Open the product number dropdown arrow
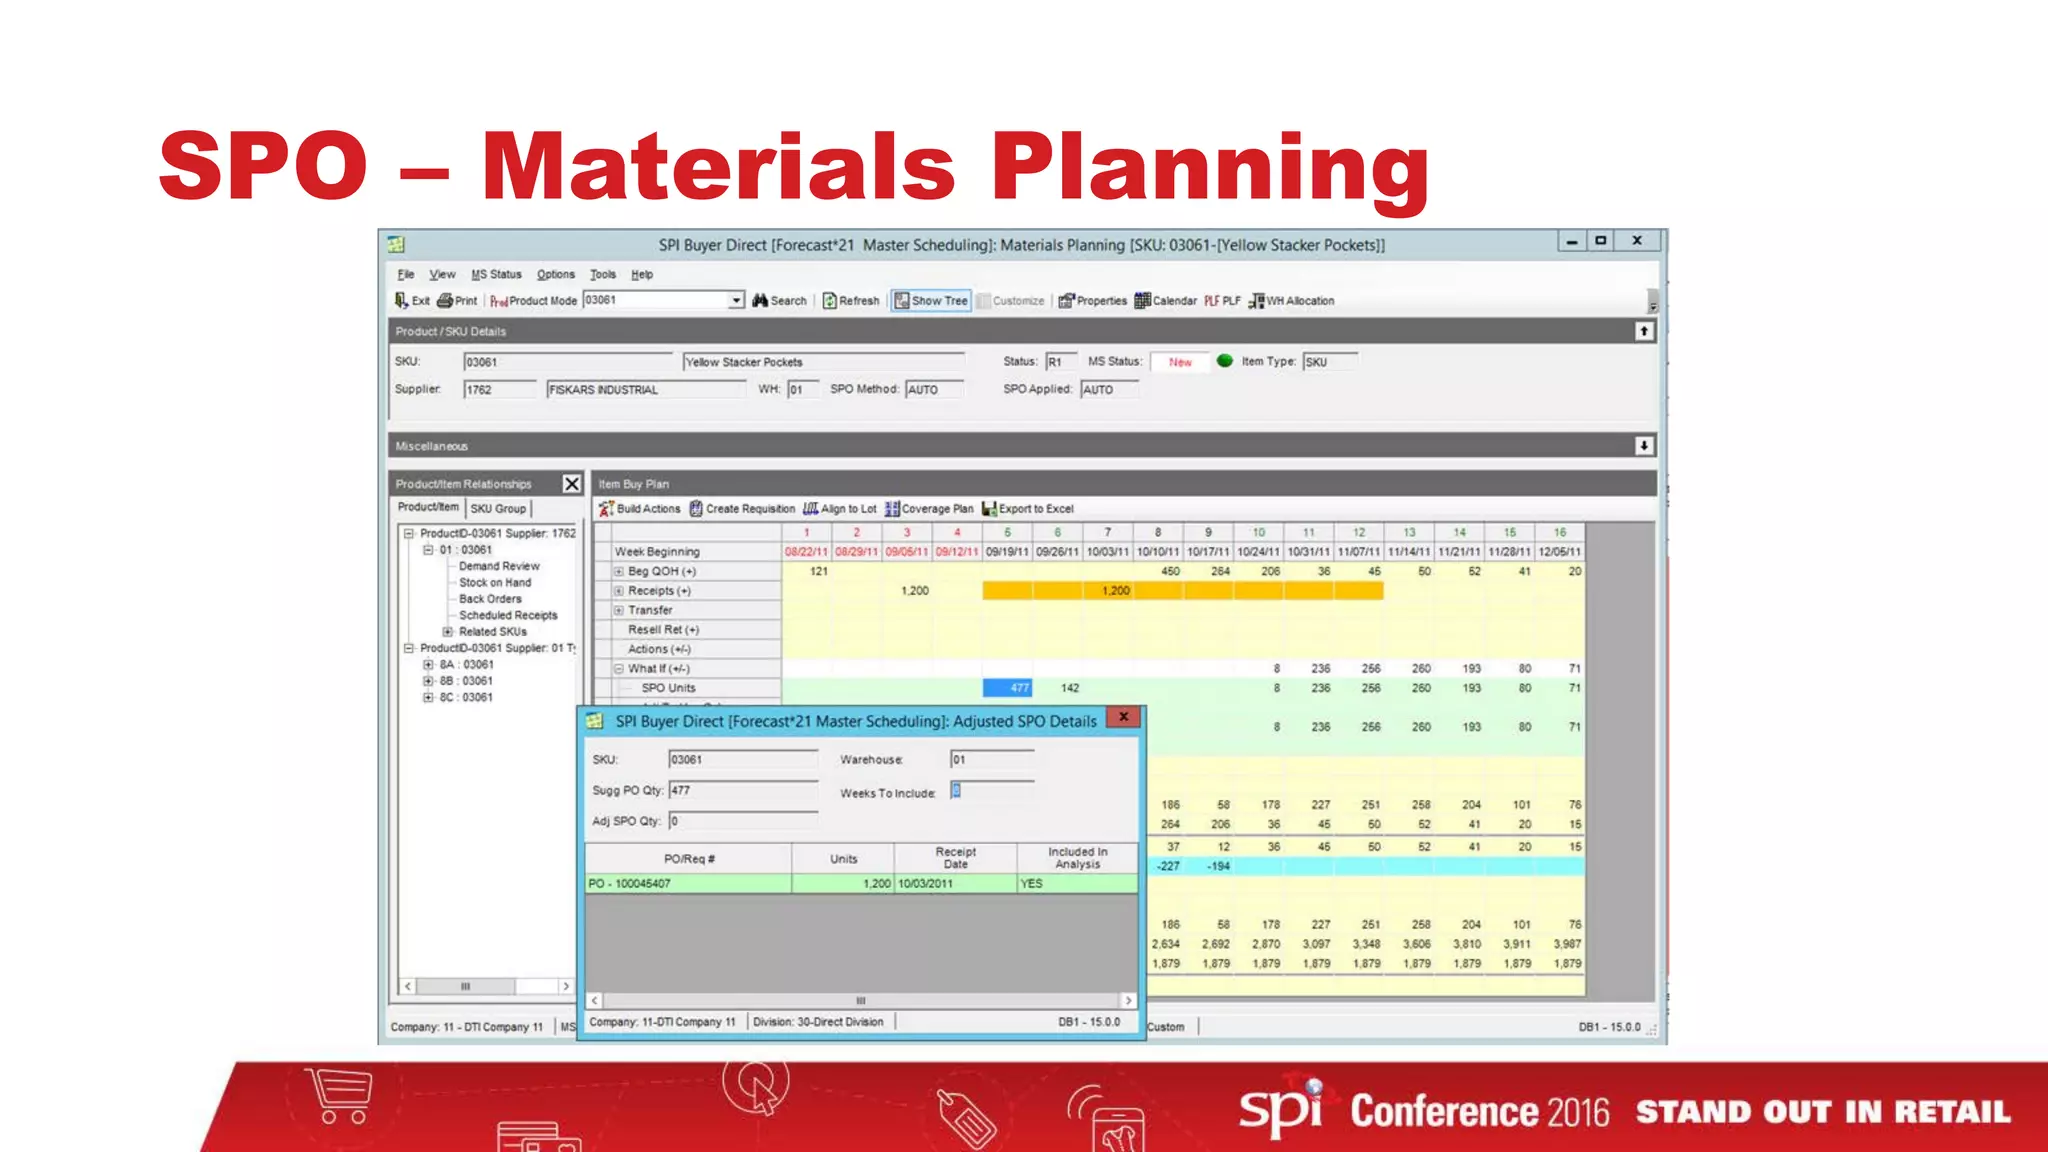The width and height of the screenshot is (2048, 1152). pos(736,300)
